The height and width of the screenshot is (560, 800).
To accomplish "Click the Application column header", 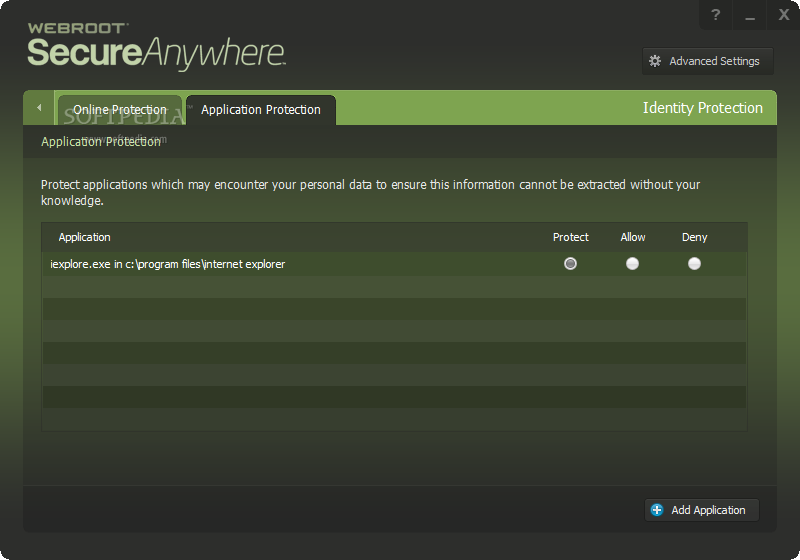I will pyautogui.click(x=84, y=237).
